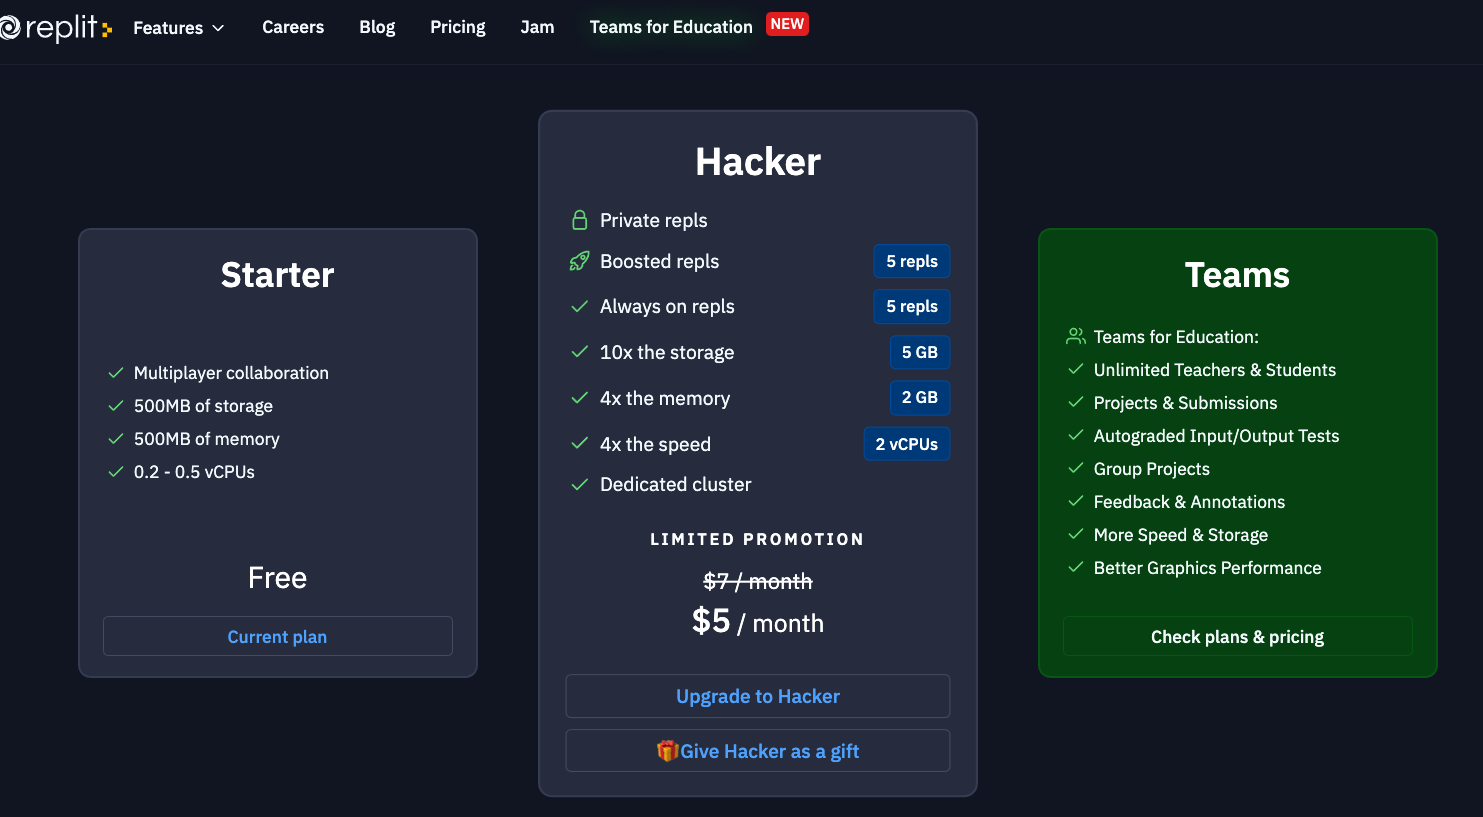Click the Boosted repls label
Image resolution: width=1483 pixels, height=817 pixels.
tap(660, 261)
